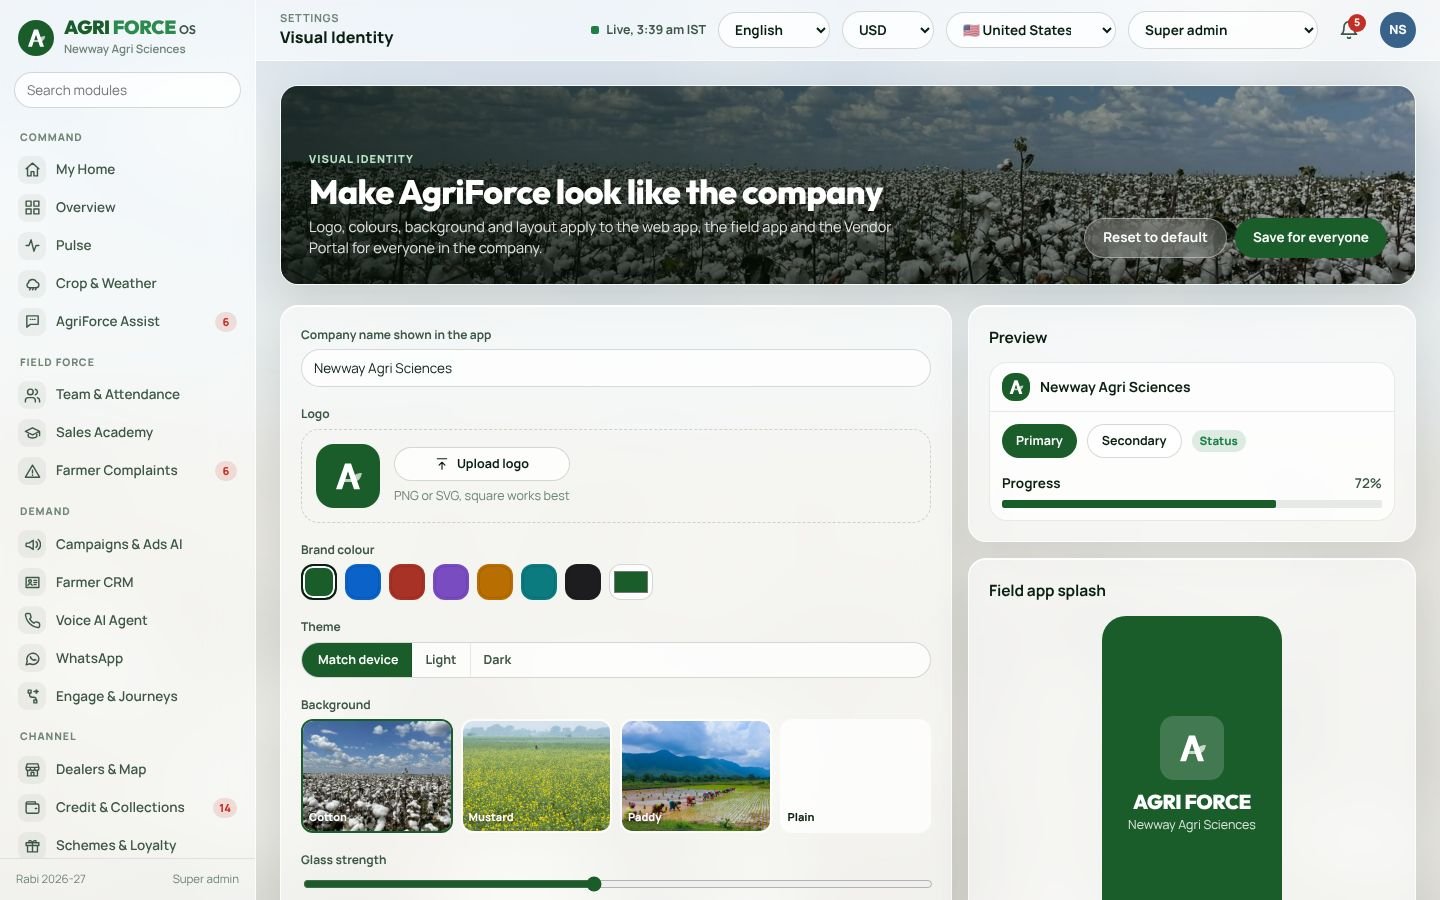Open Schemes & Loyalty module
The image size is (1440, 900).
[x=128, y=846]
